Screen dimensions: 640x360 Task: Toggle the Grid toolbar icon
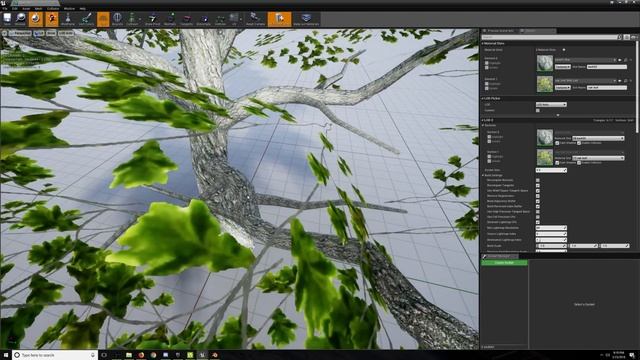point(103,19)
